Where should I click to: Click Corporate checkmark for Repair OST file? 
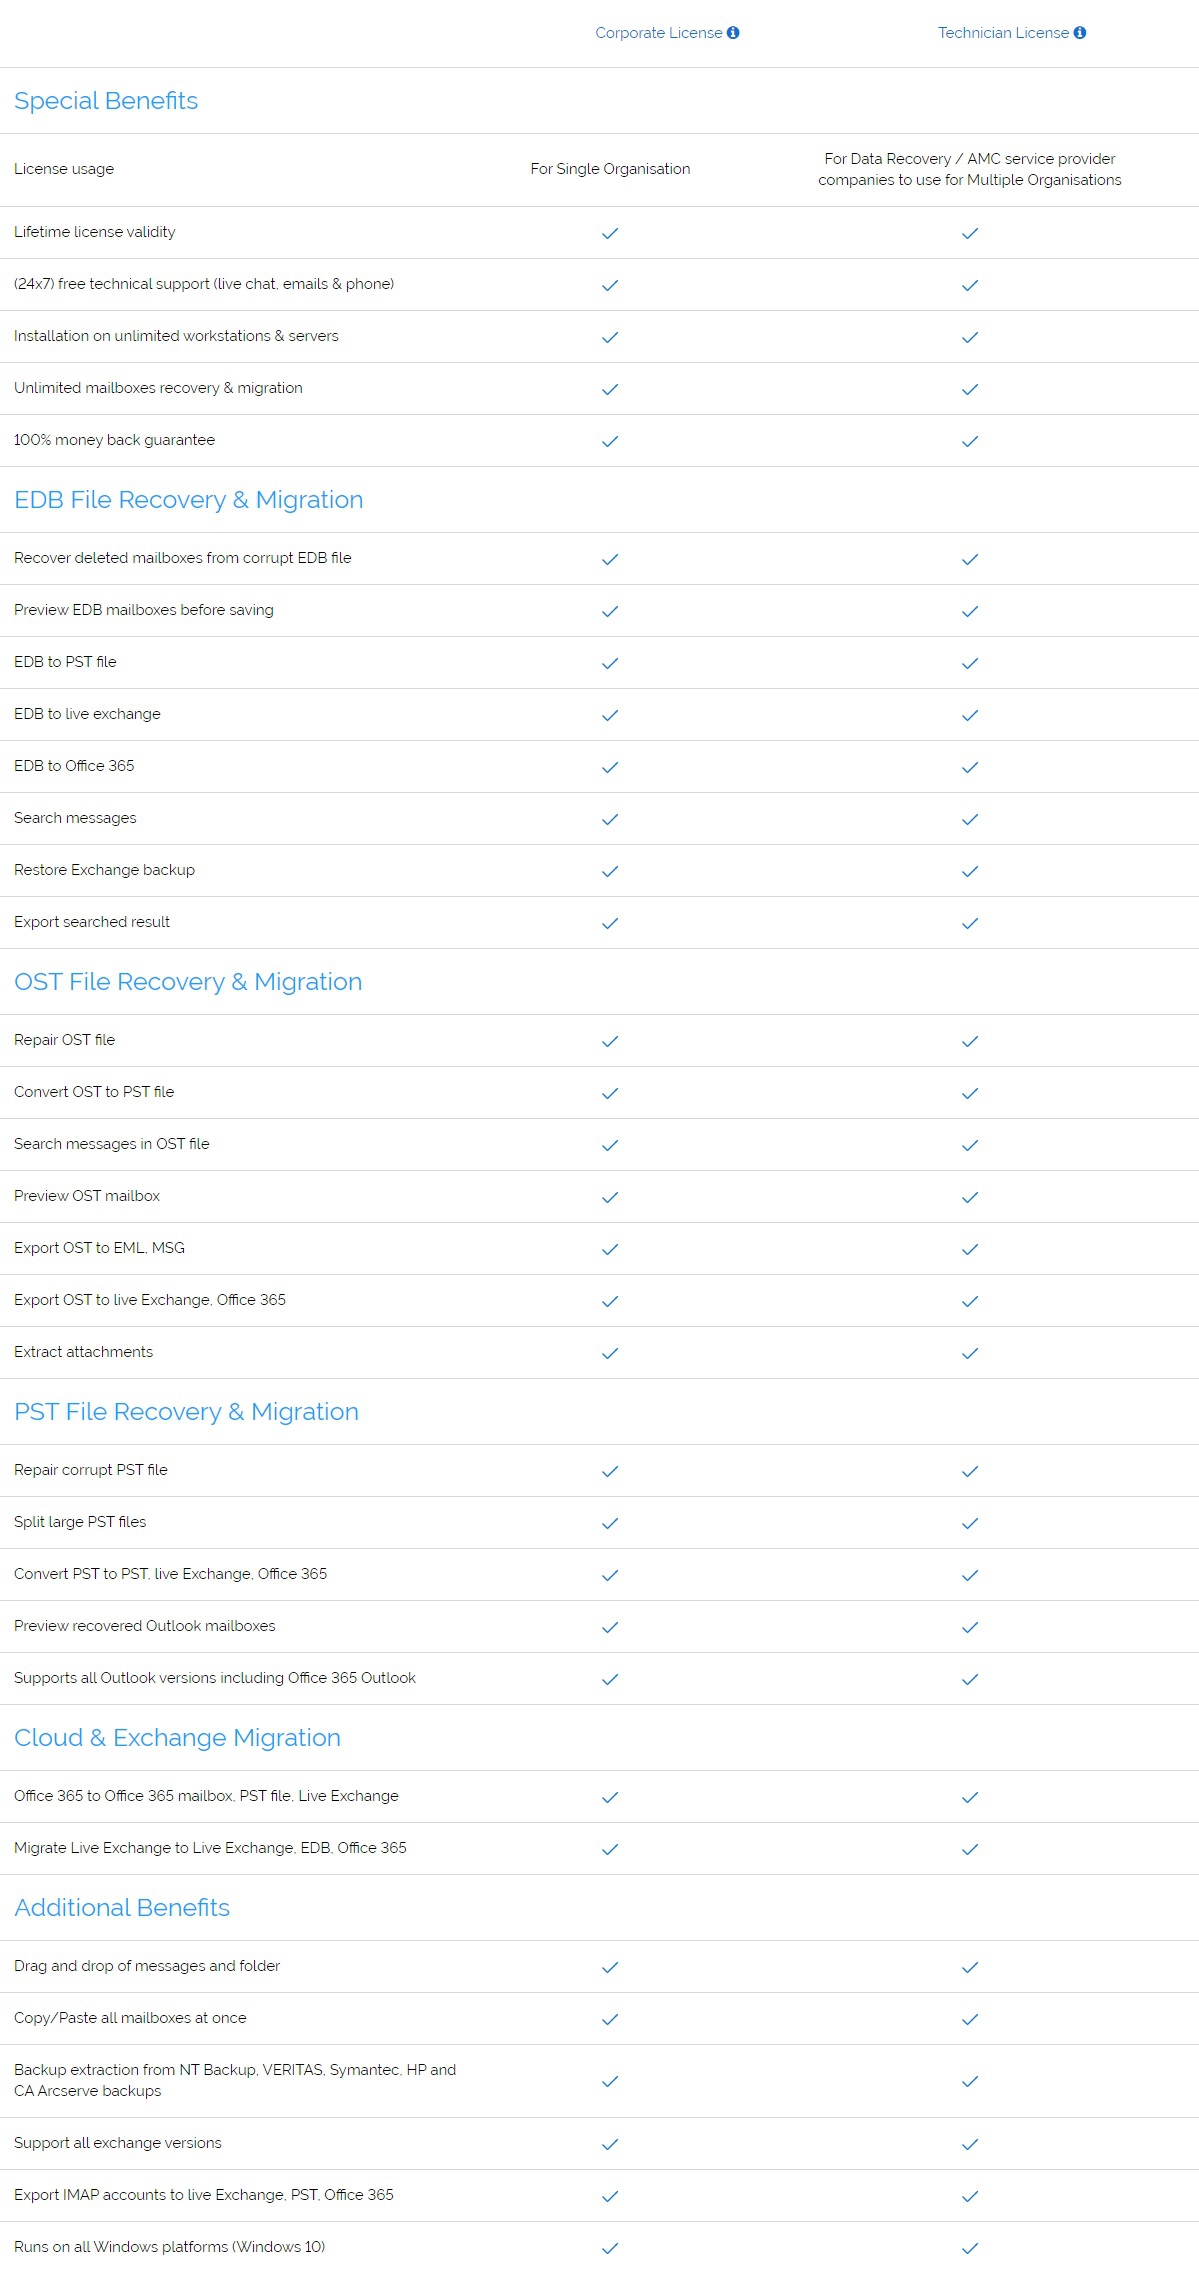point(610,1041)
